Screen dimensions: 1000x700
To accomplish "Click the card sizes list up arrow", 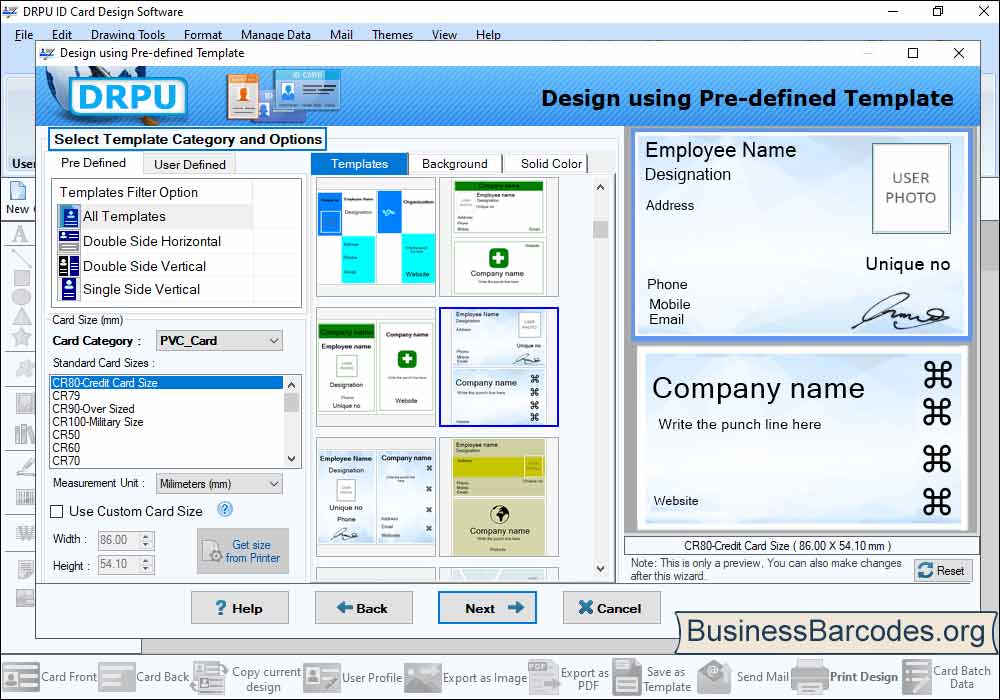I will coord(291,384).
